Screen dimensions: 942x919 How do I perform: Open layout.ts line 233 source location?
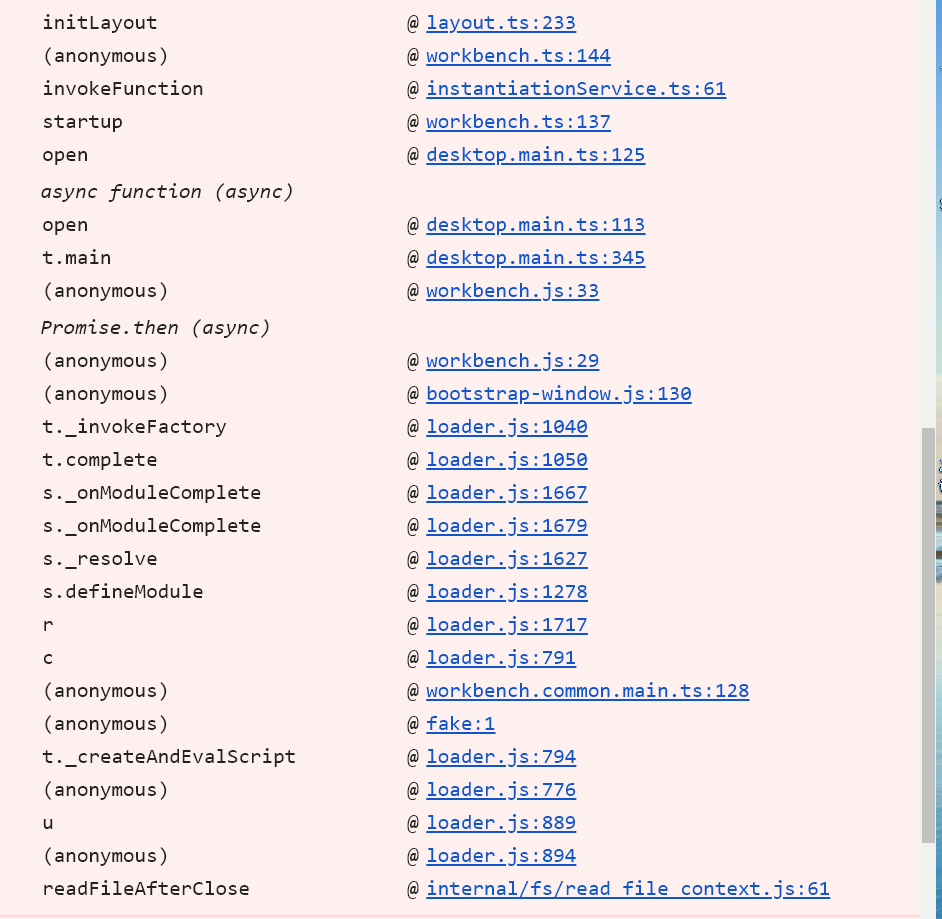pyautogui.click(x=500, y=22)
